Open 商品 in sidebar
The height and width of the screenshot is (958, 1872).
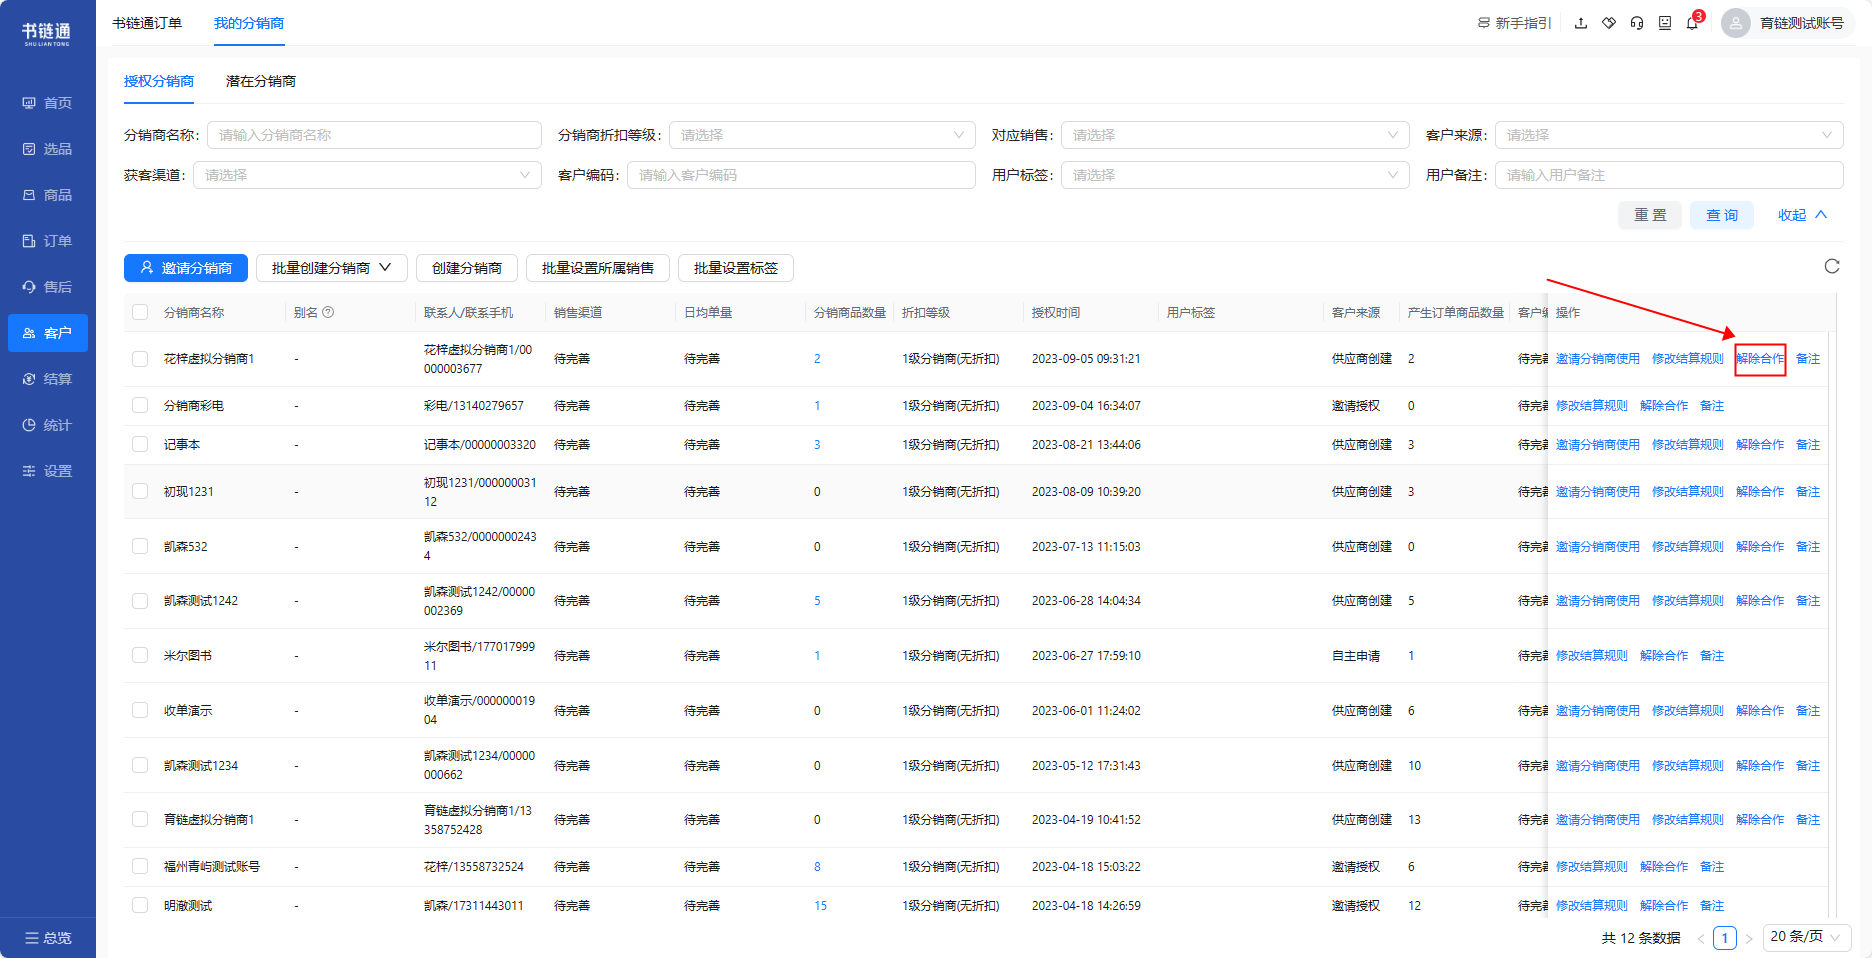(x=48, y=195)
